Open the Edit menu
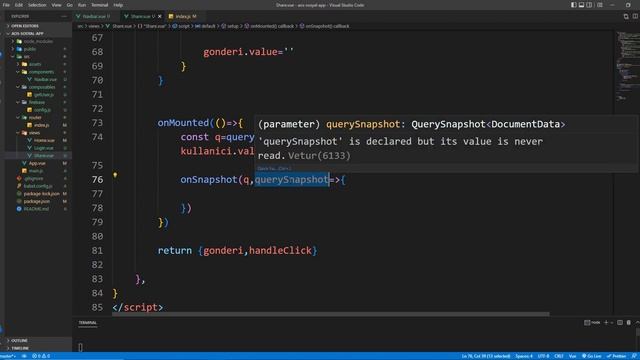640x360 pixels. pos(19,5)
